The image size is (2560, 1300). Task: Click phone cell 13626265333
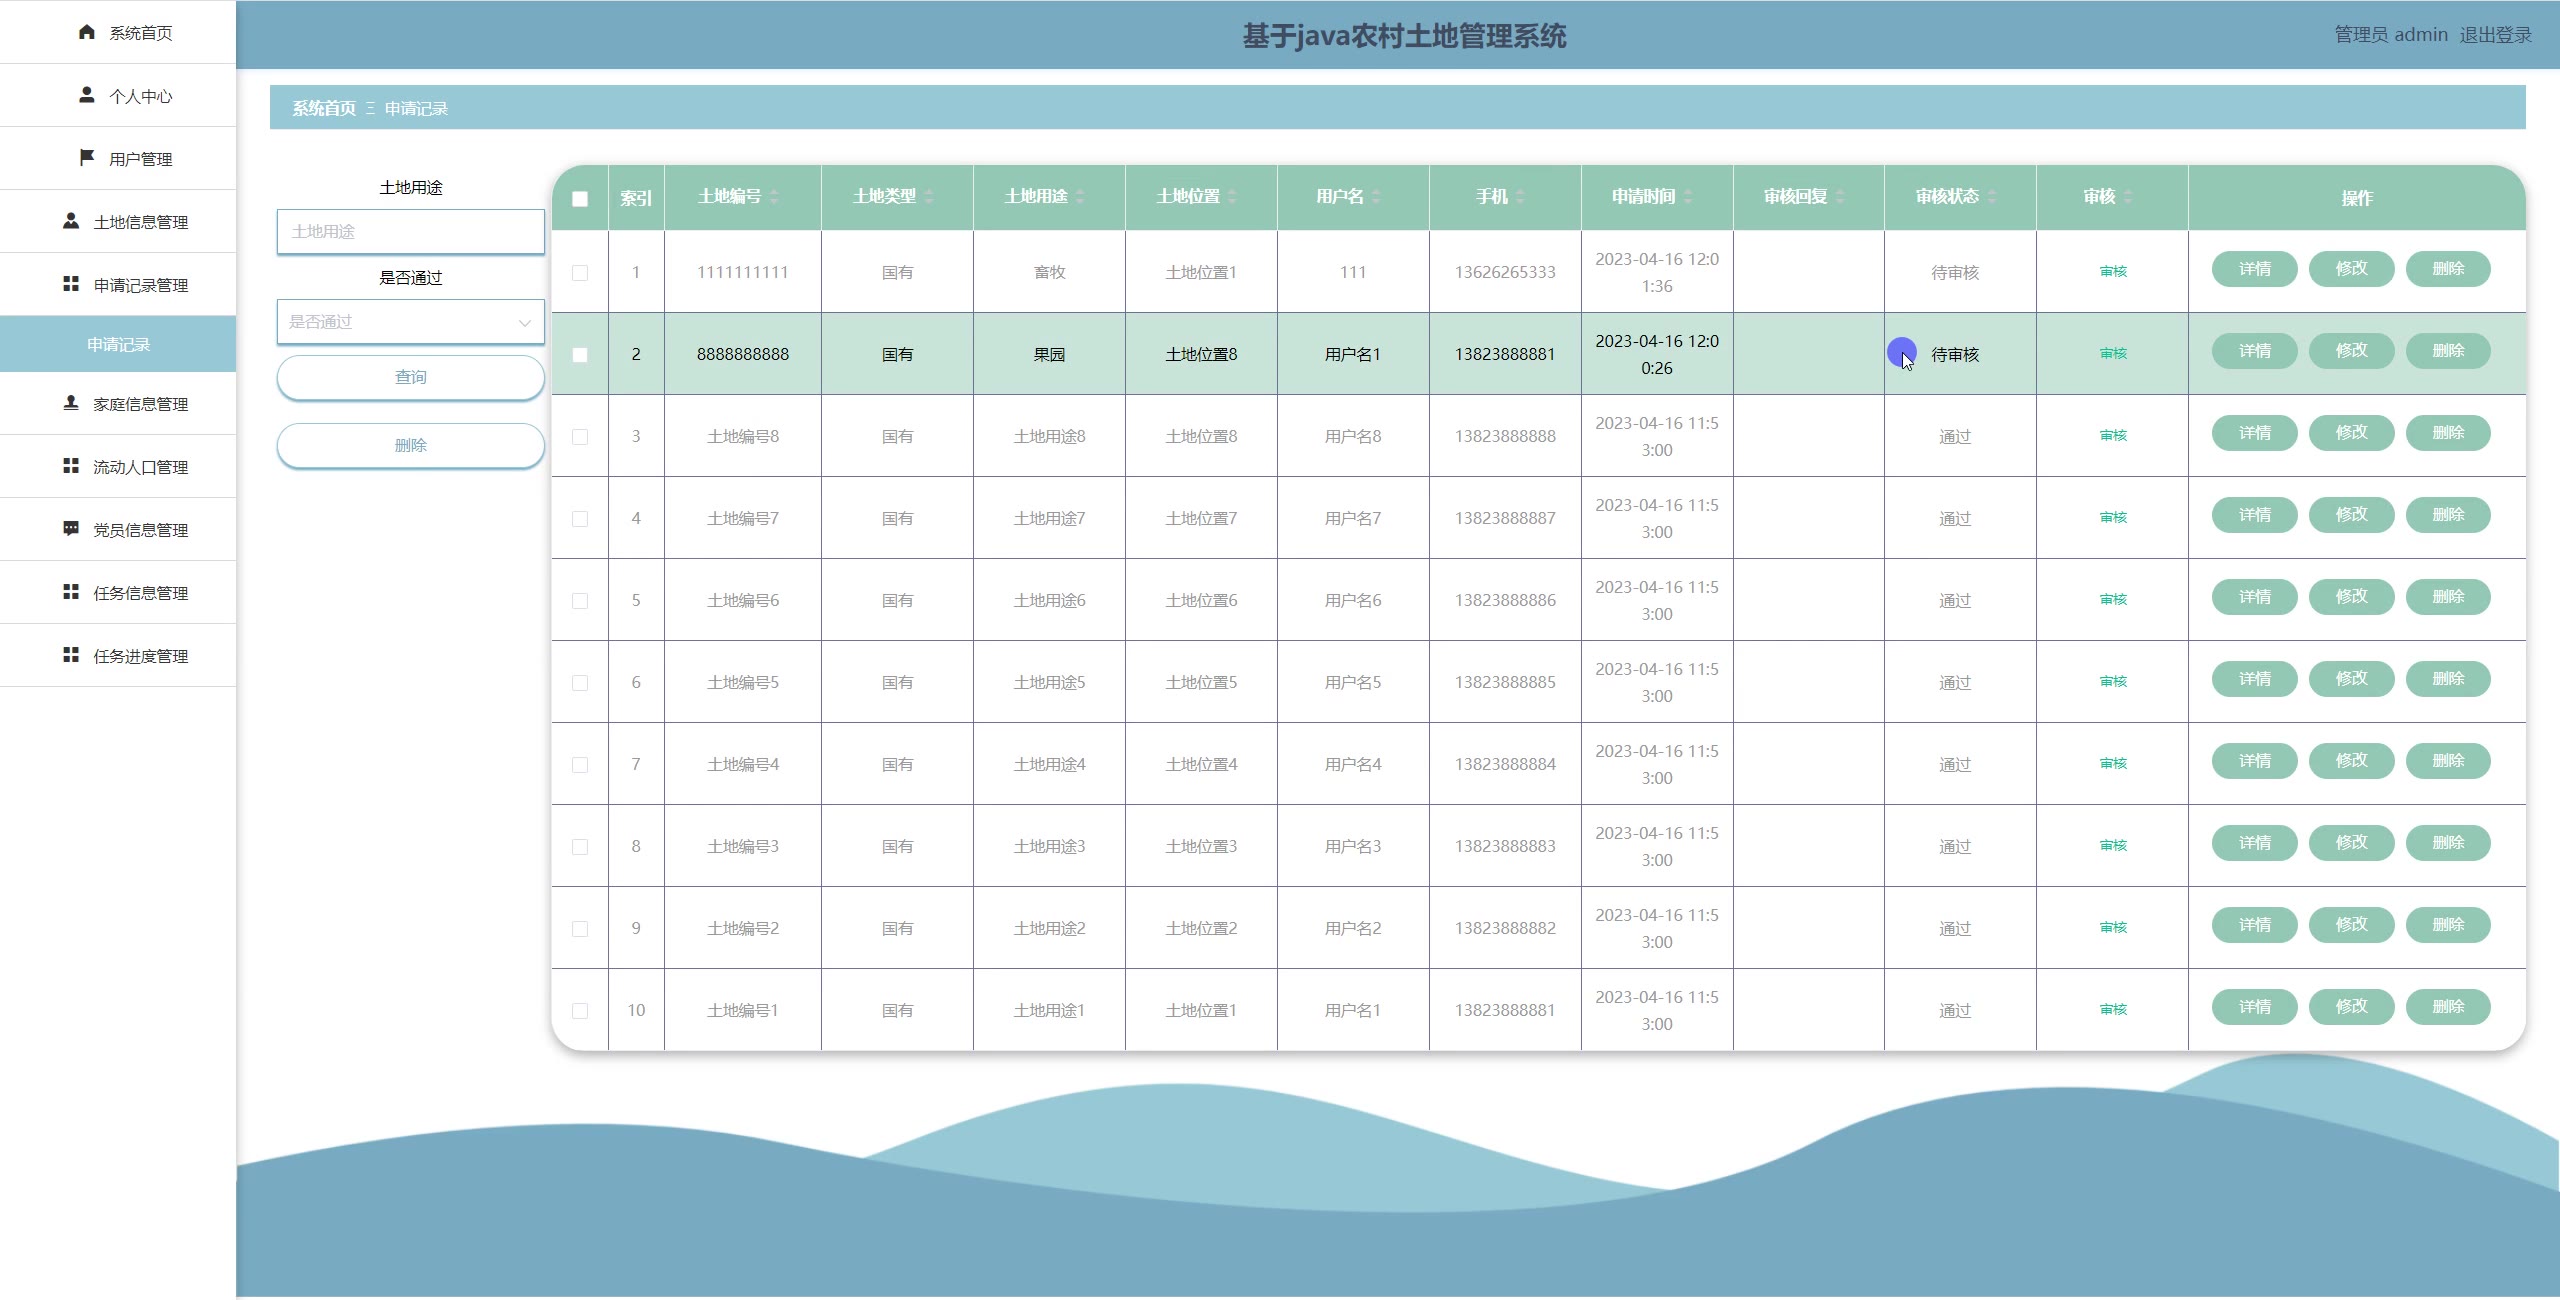(x=1505, y=272)
